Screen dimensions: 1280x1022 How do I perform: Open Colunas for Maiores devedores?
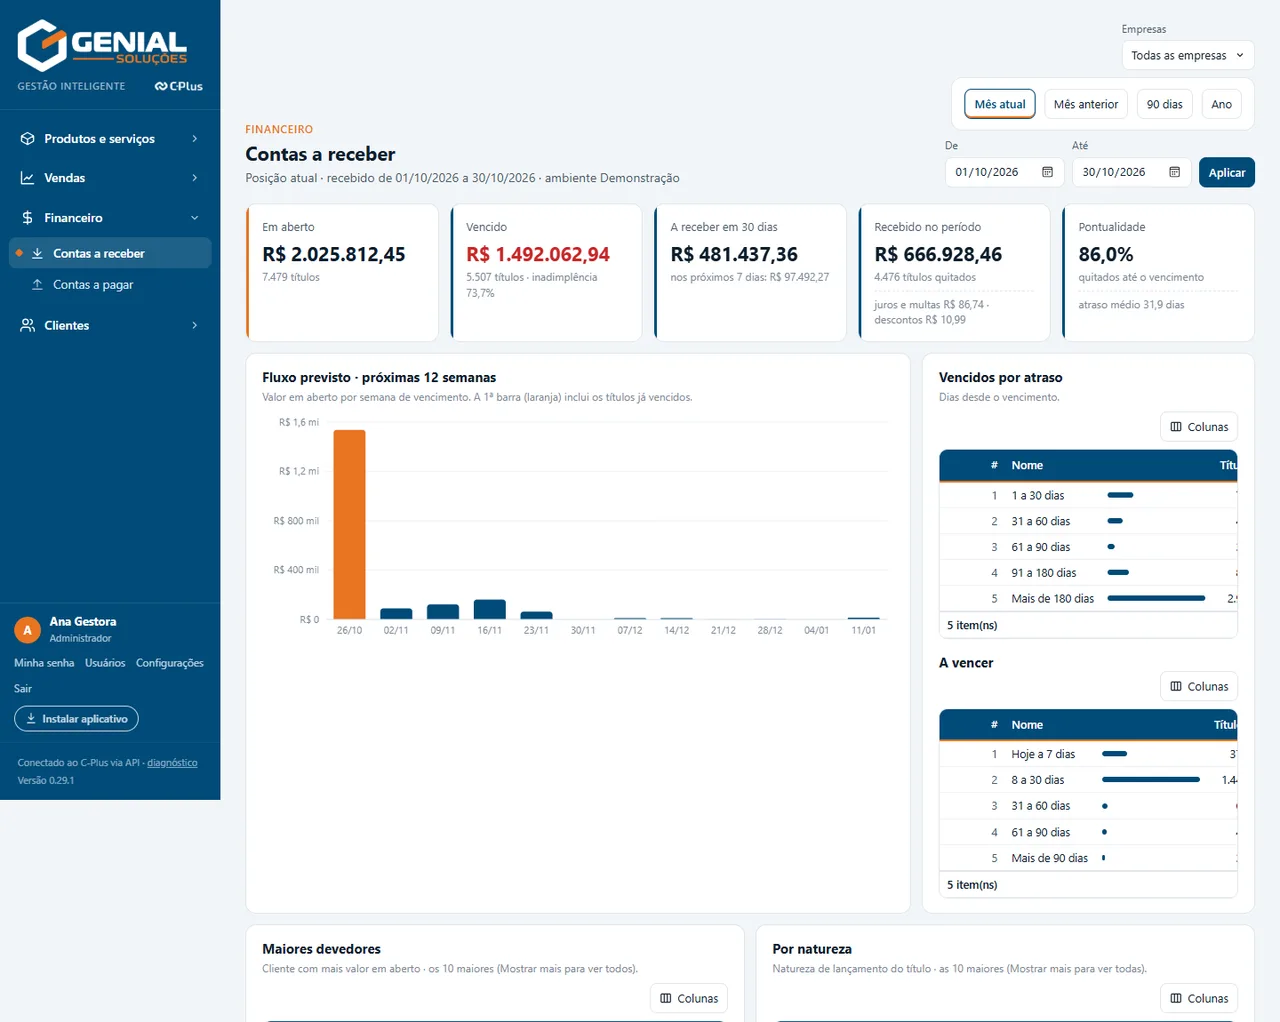pyautogui.click(x=689, y=999)
